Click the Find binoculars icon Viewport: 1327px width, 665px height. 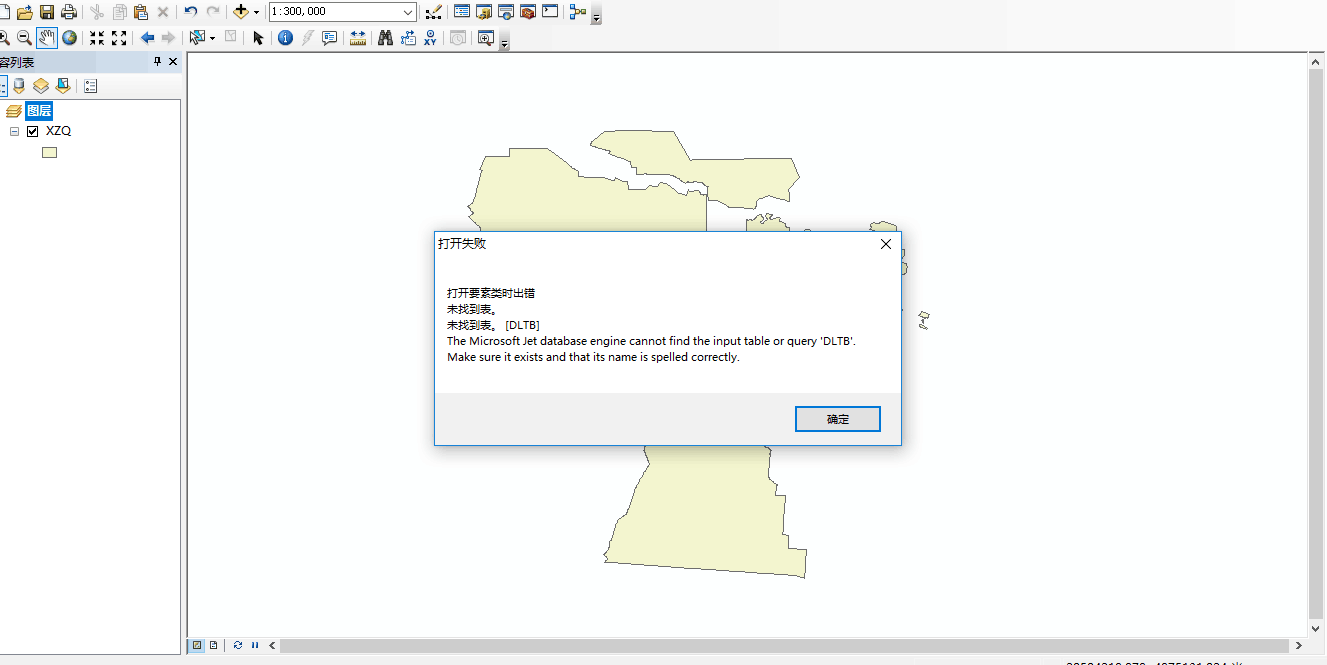click(x=385, y=38)
